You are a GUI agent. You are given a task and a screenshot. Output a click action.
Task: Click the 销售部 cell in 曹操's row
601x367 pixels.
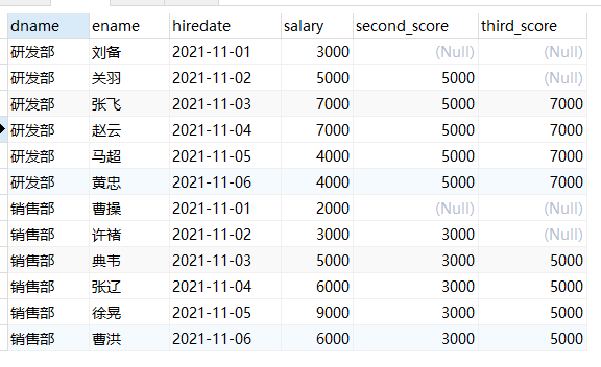[48, 208]
